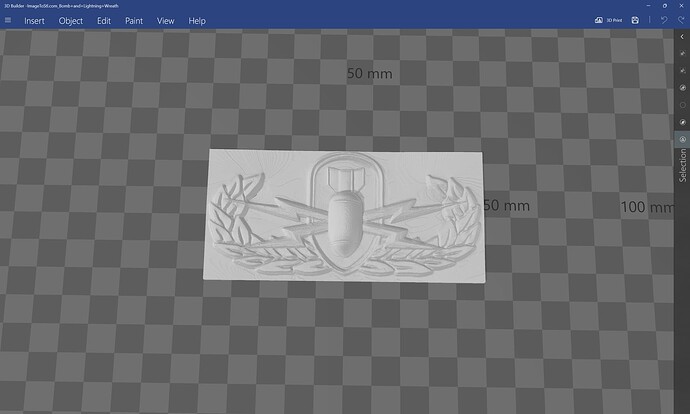Open the Insert menu
Viewport: 690px width, 414px height.
(x=34, y=20)
